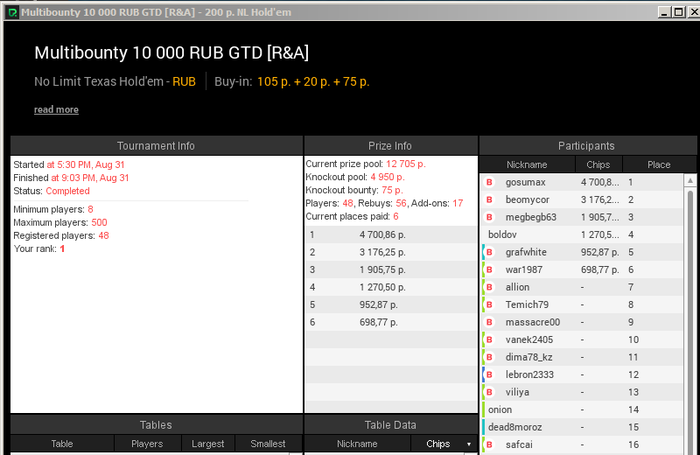This screenshot has height=455, width=700.
Task: Click the participants list scrollbar thumb
Action: 690,321
